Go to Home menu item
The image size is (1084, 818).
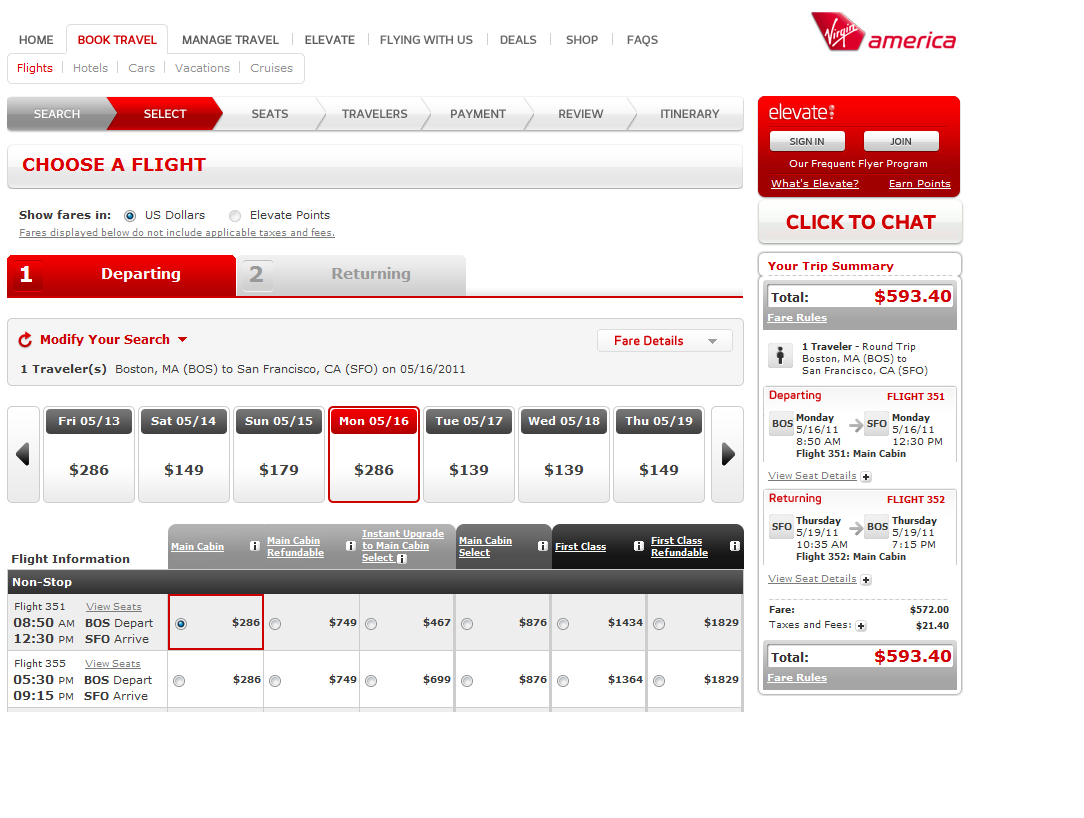pyautogui.click(x=36, y=40)
